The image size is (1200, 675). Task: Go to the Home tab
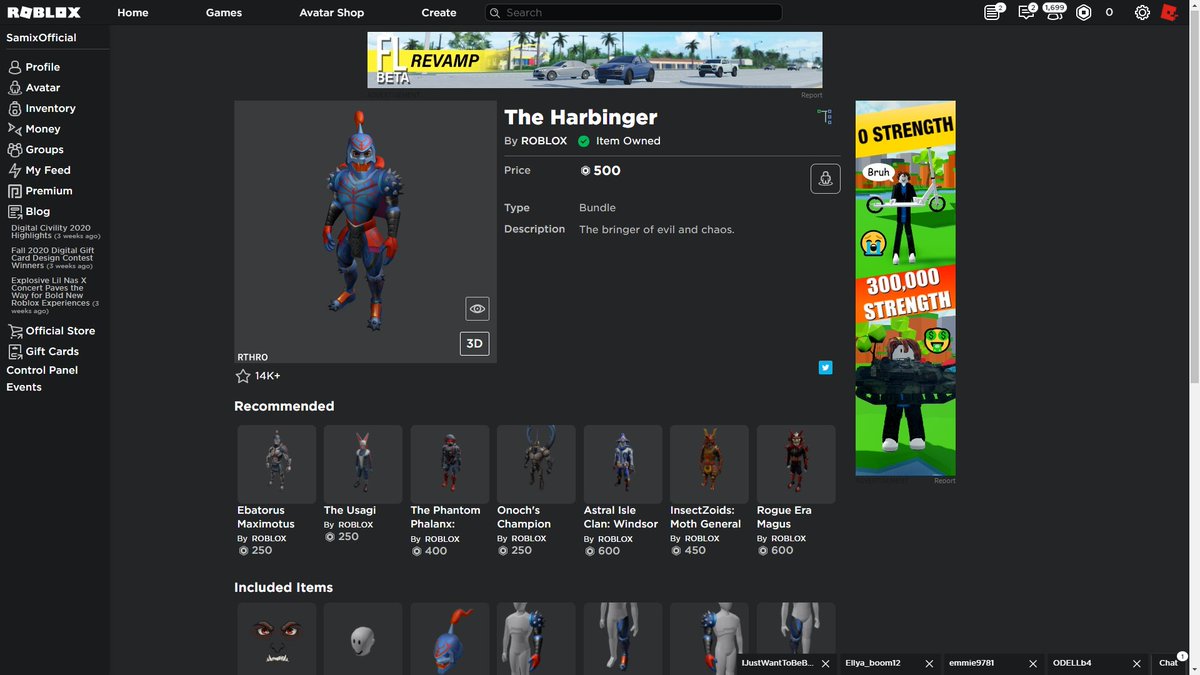(133, 13)
